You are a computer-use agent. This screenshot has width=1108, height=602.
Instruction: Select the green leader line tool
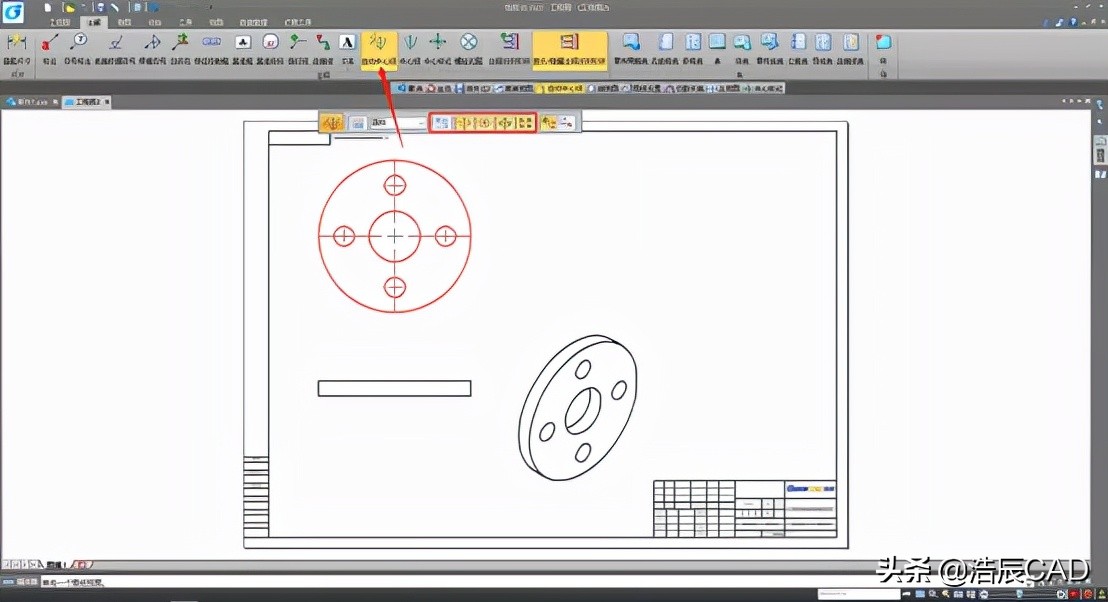(x=297, y=49)
